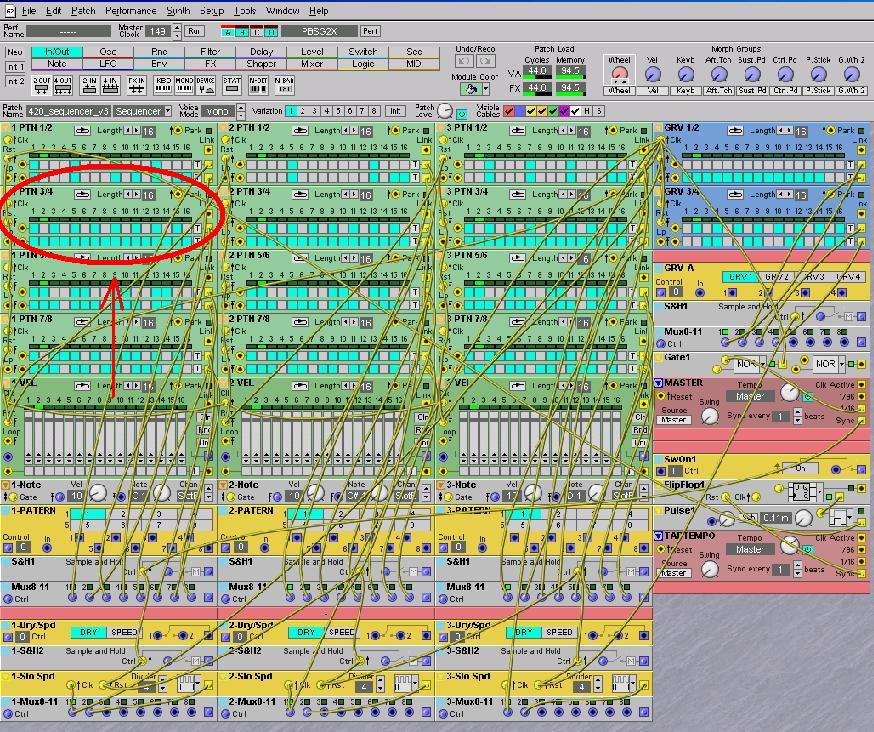Screen dimensions: 874x732
Task: Click the MASTER module Swing knob
Action: tap(710, 416)
